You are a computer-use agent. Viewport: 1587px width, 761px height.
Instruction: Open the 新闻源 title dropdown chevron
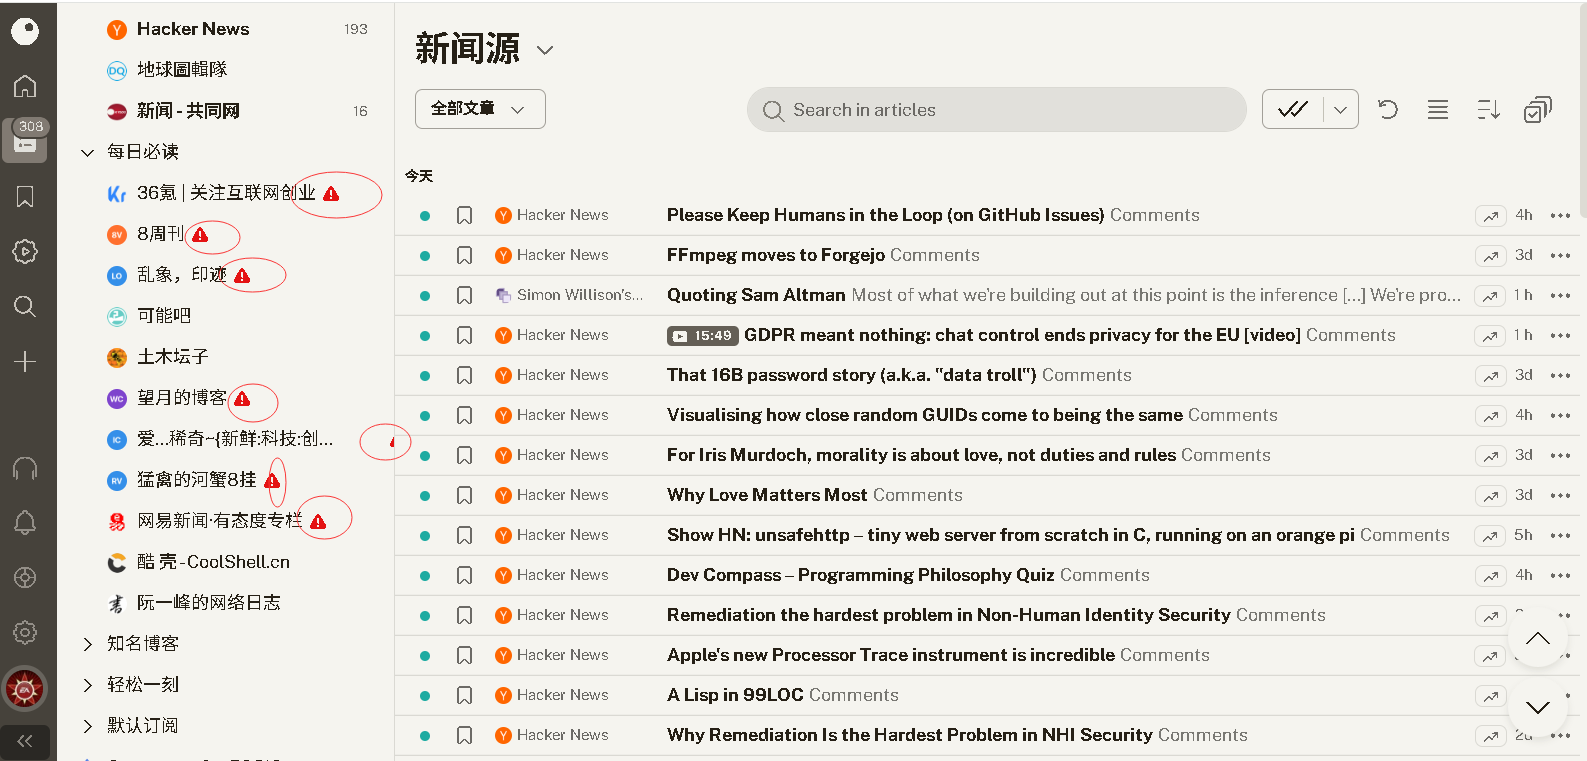coord(545,50)
